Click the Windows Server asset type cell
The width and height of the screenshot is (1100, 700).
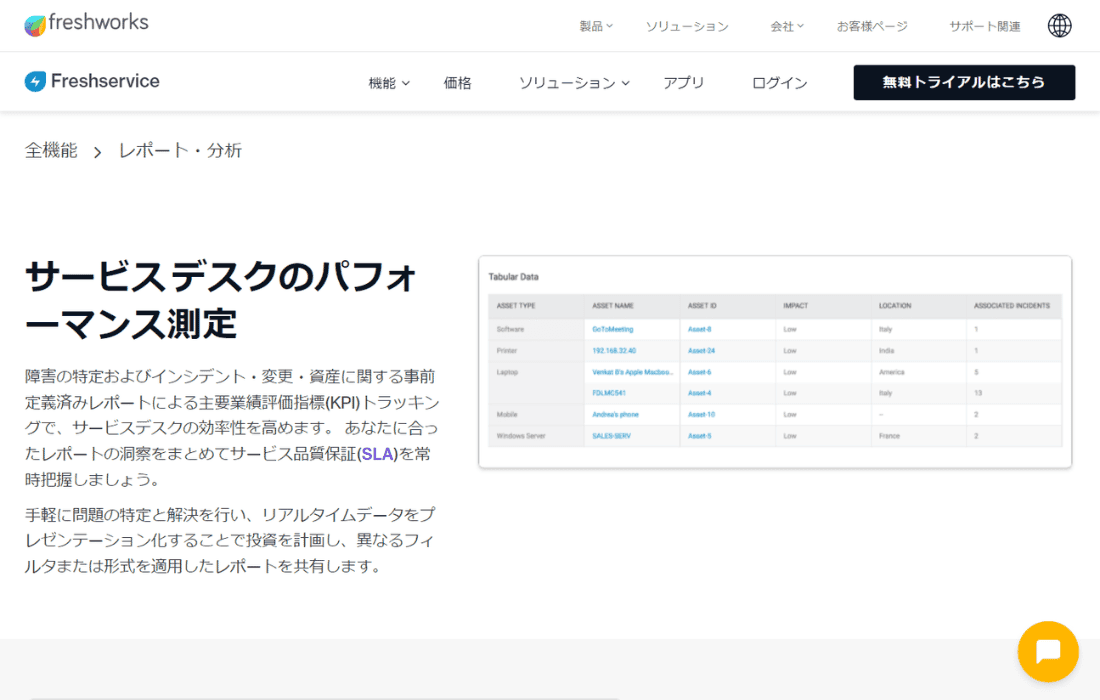[521, 436]
